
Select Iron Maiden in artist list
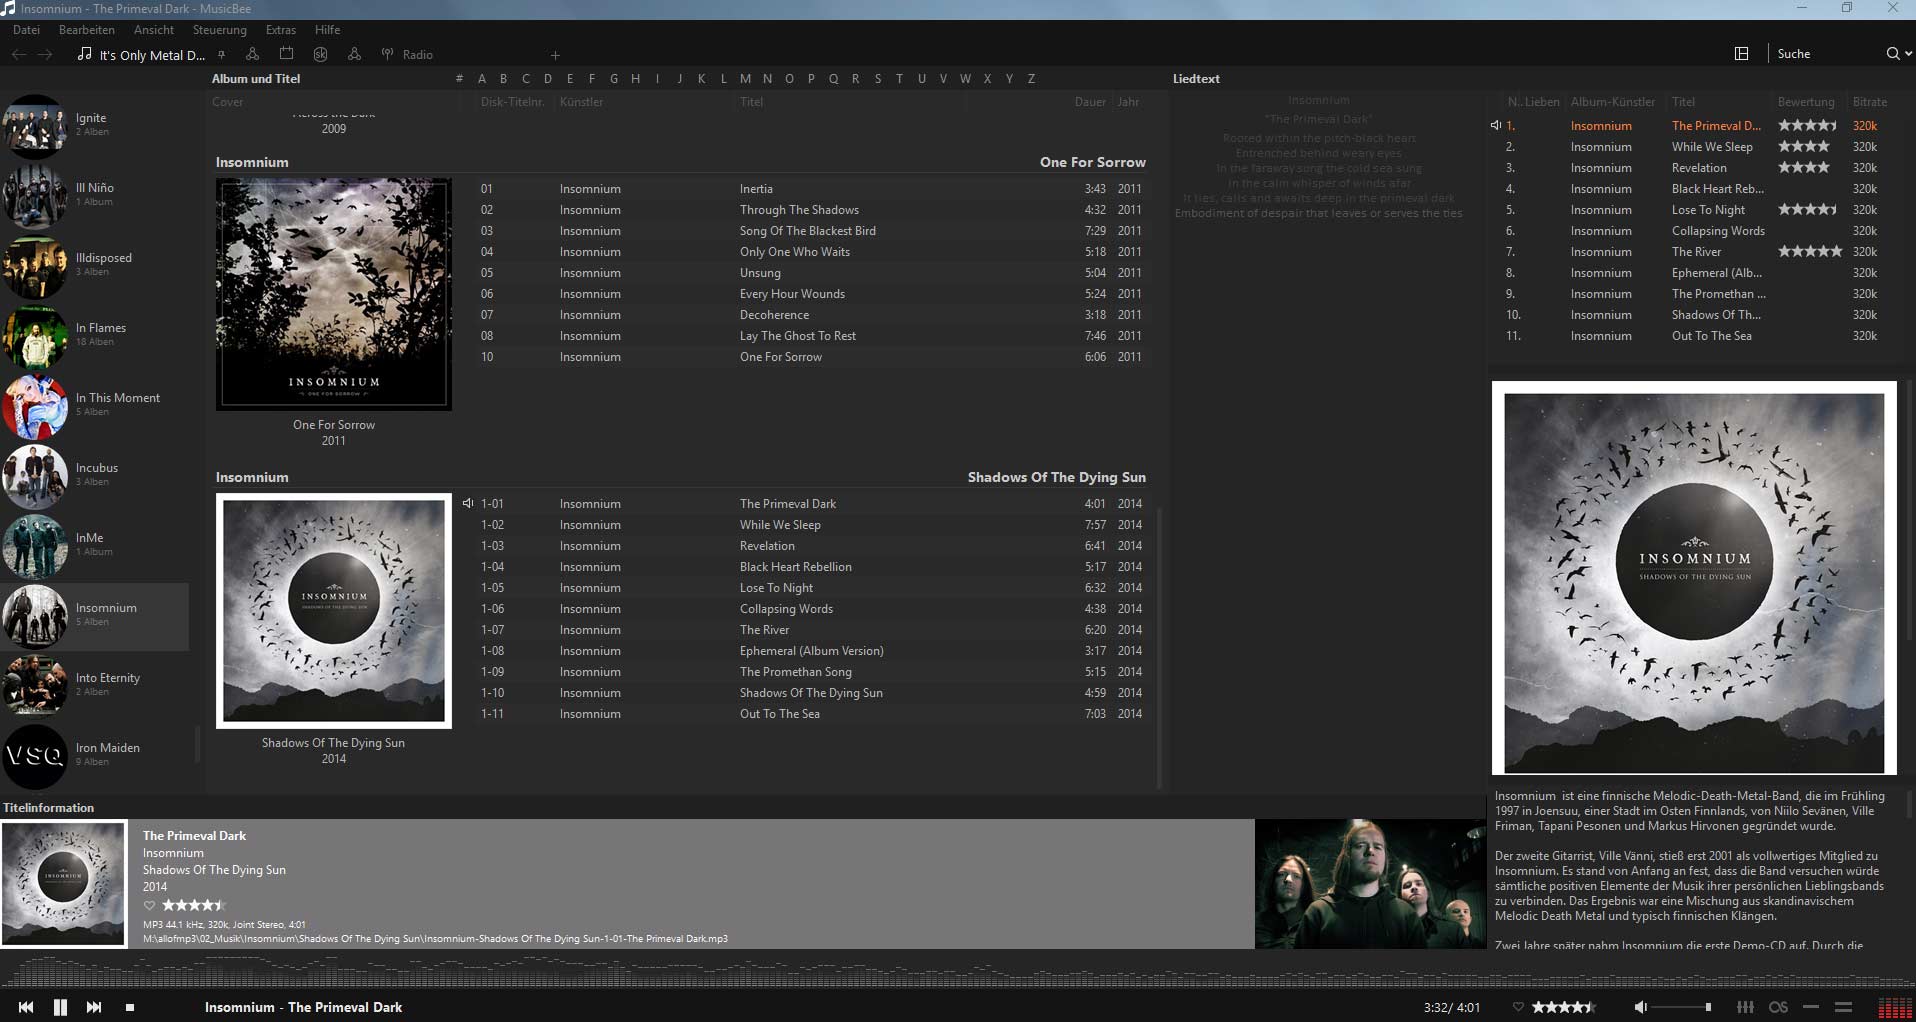pos(95,755)
